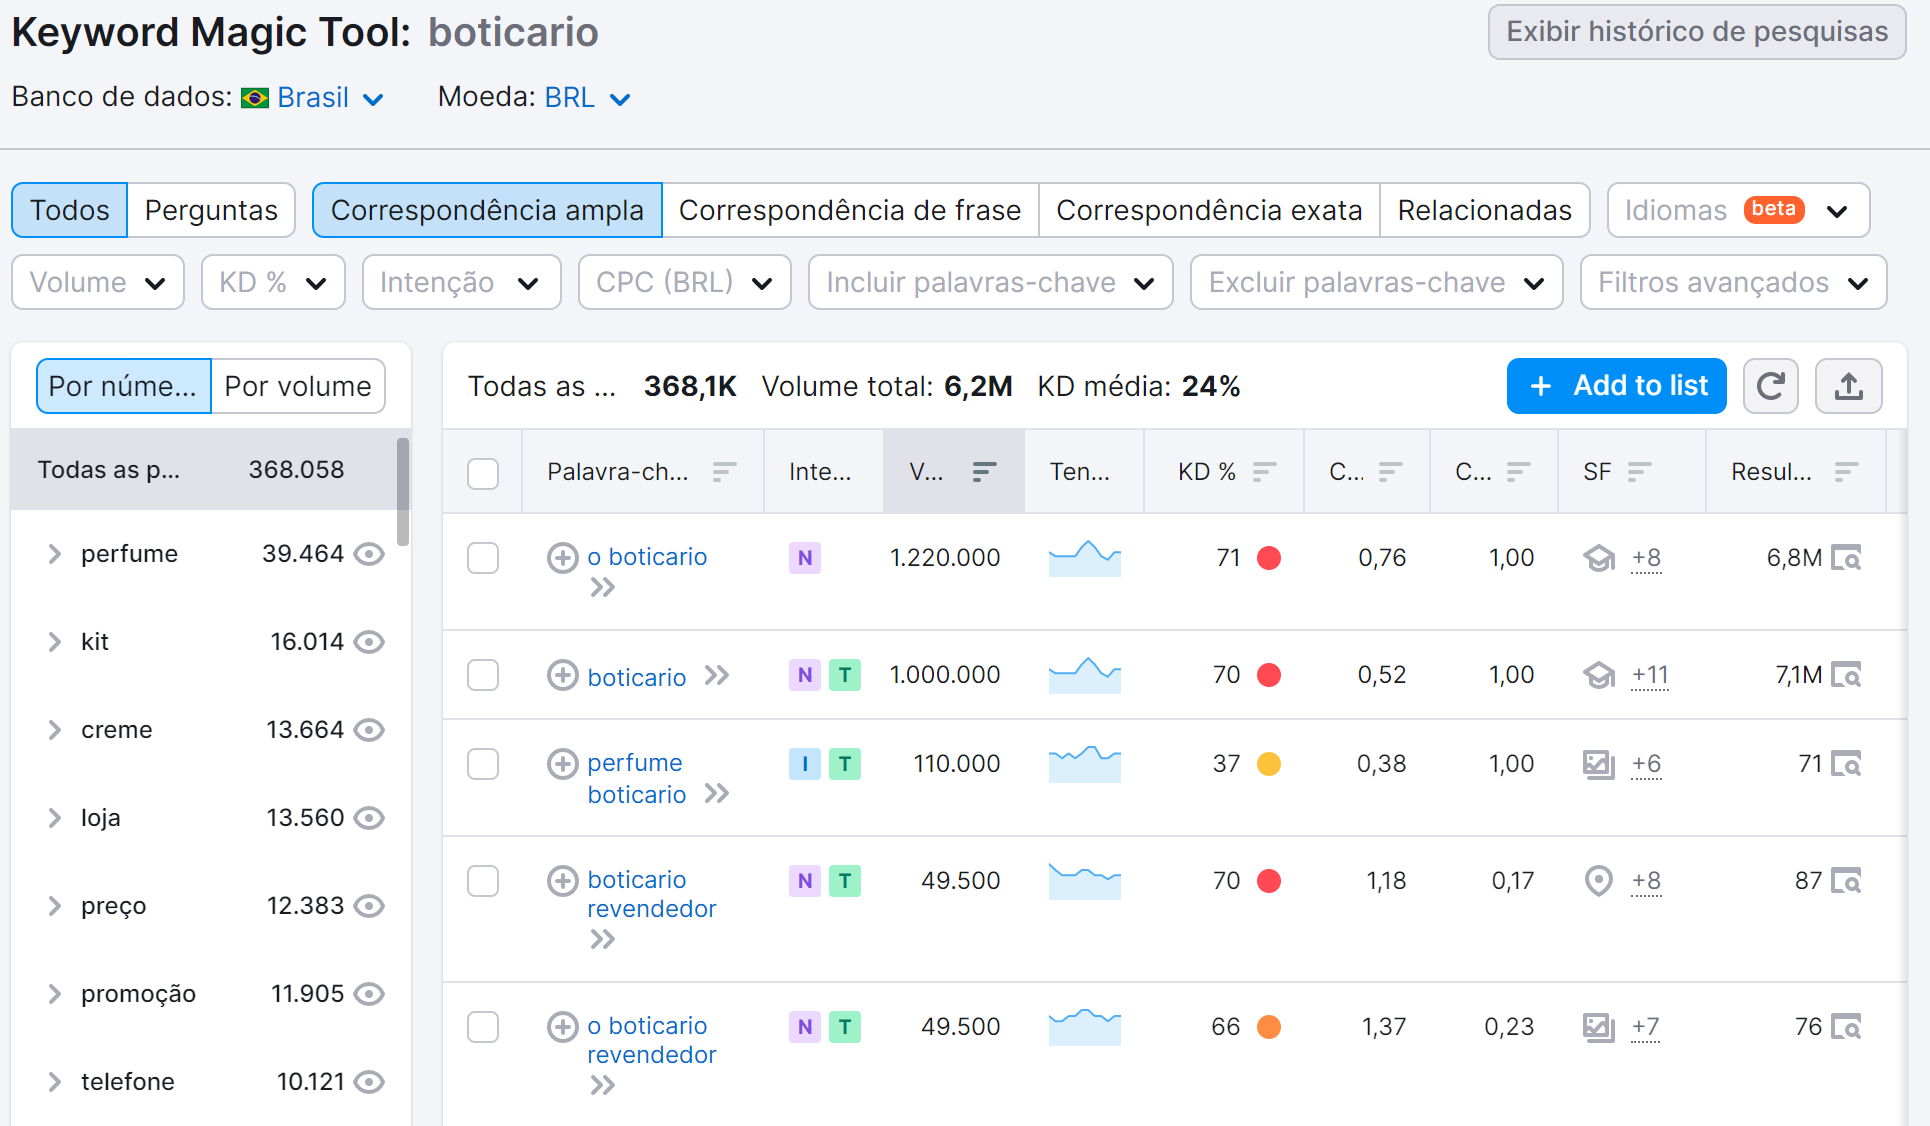Viewport: 1930px width, 1126px height.
Task: Open the Idiomas beta dropdown
Action: coord(1738,210)
